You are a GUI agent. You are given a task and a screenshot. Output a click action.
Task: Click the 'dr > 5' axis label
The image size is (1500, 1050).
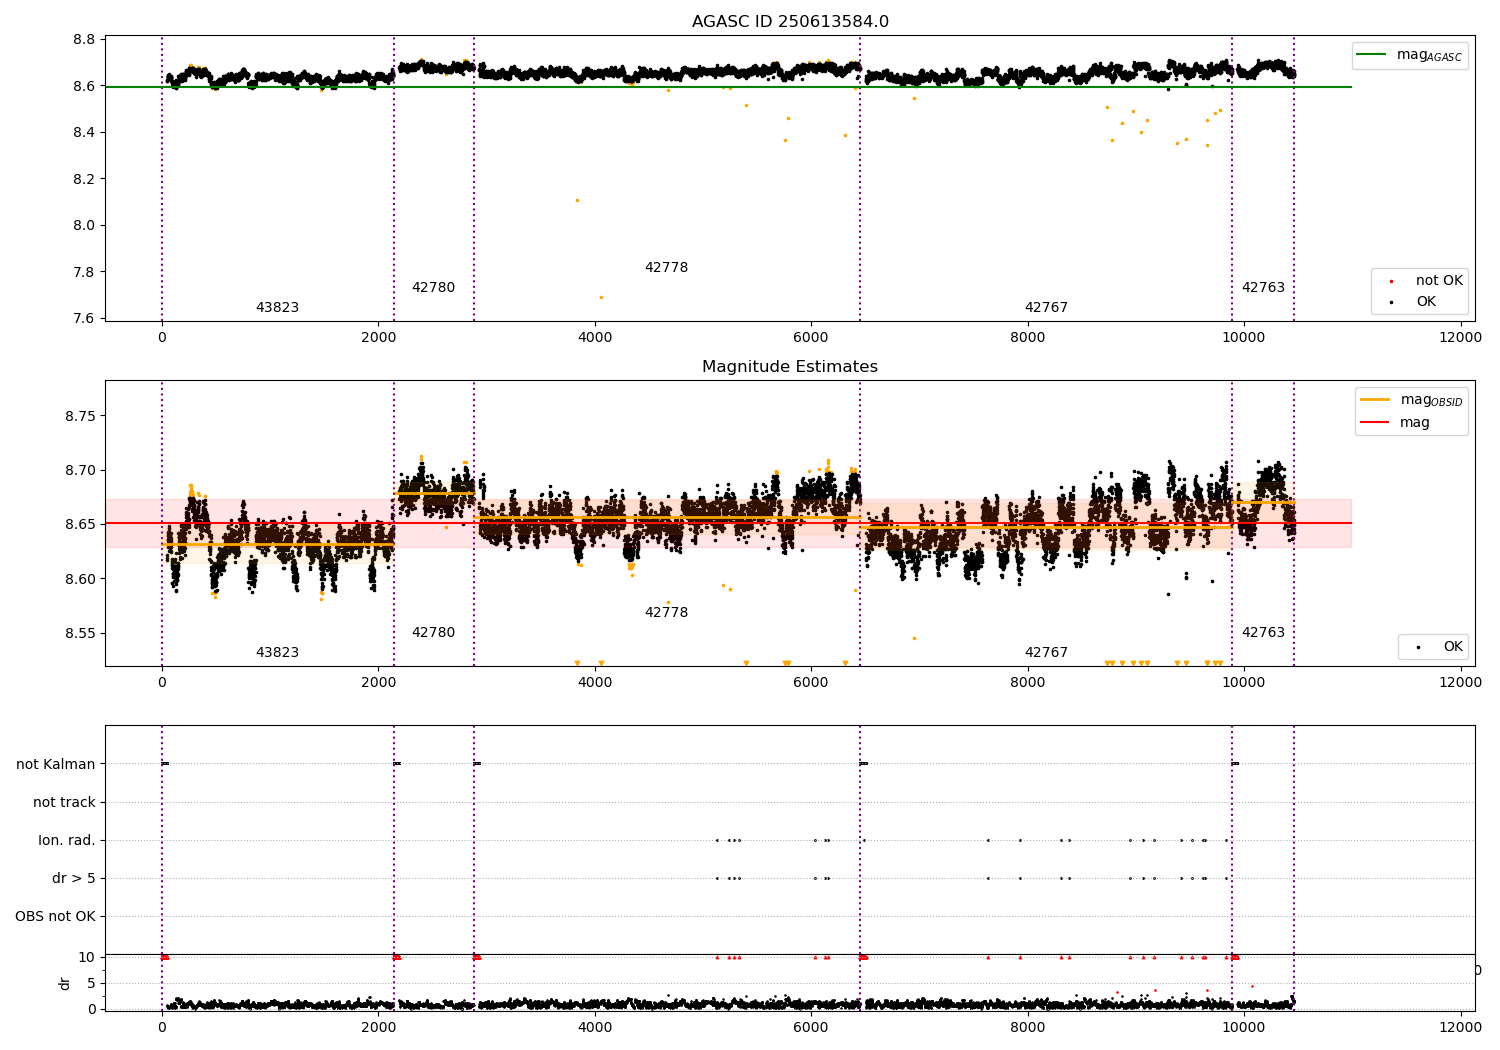click(74, 878)
